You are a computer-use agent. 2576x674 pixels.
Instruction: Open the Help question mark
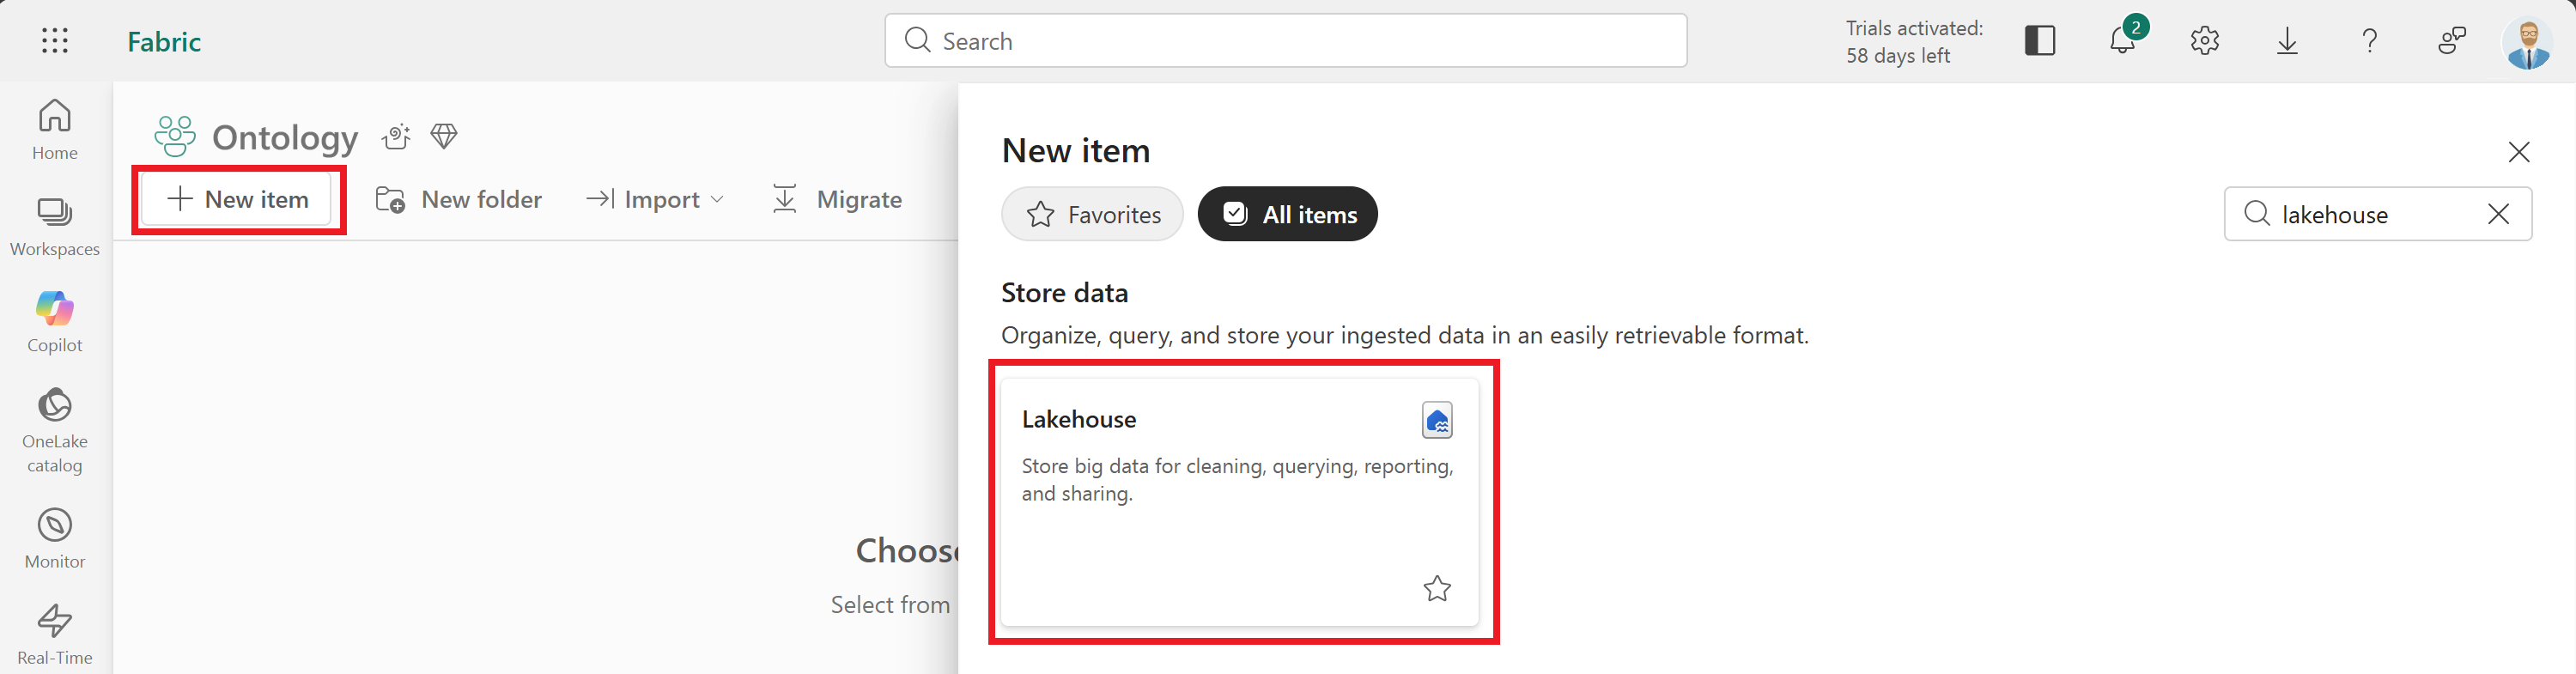pyautogui.click(x=2369, y=41)
